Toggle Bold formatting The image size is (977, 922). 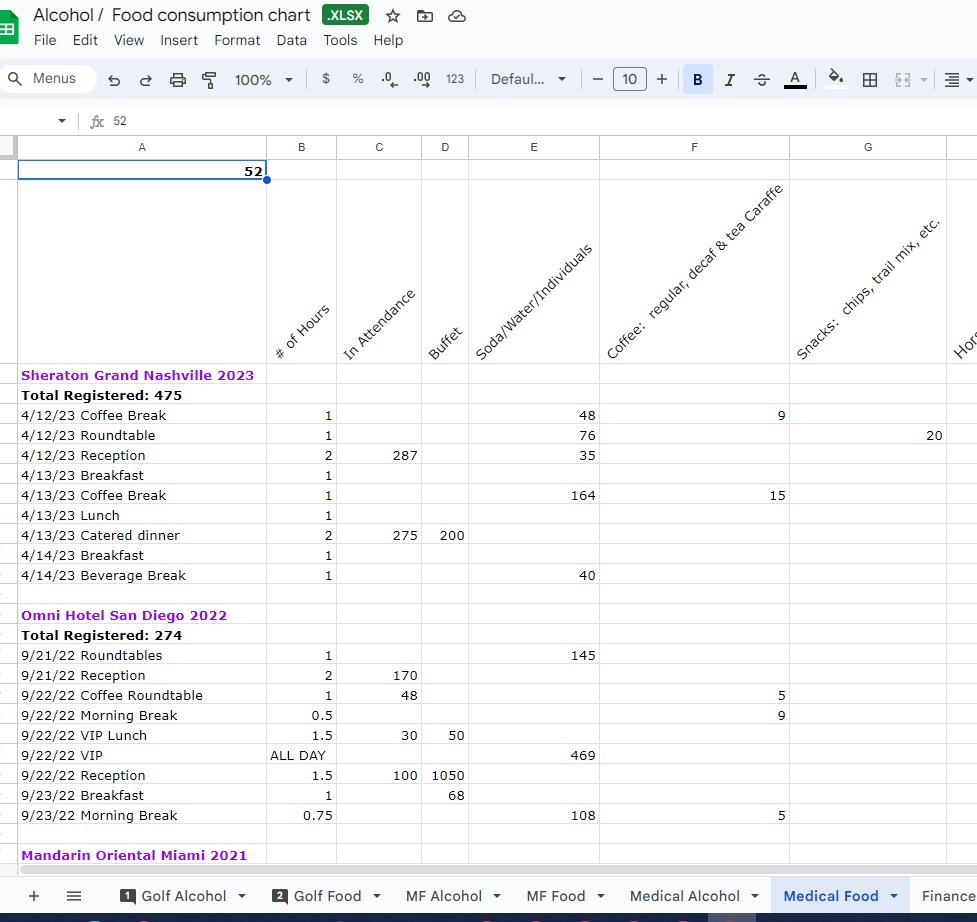tap(698, 79)
